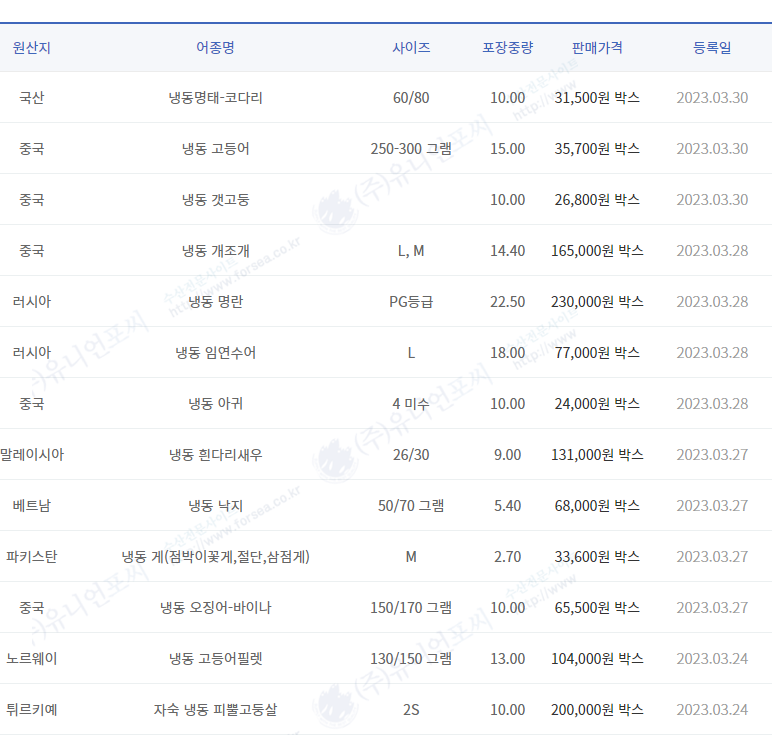This screenshot has height=735, width=772.
Task: Open the 냉동 개조개 listing
Action: pos(215,251)
